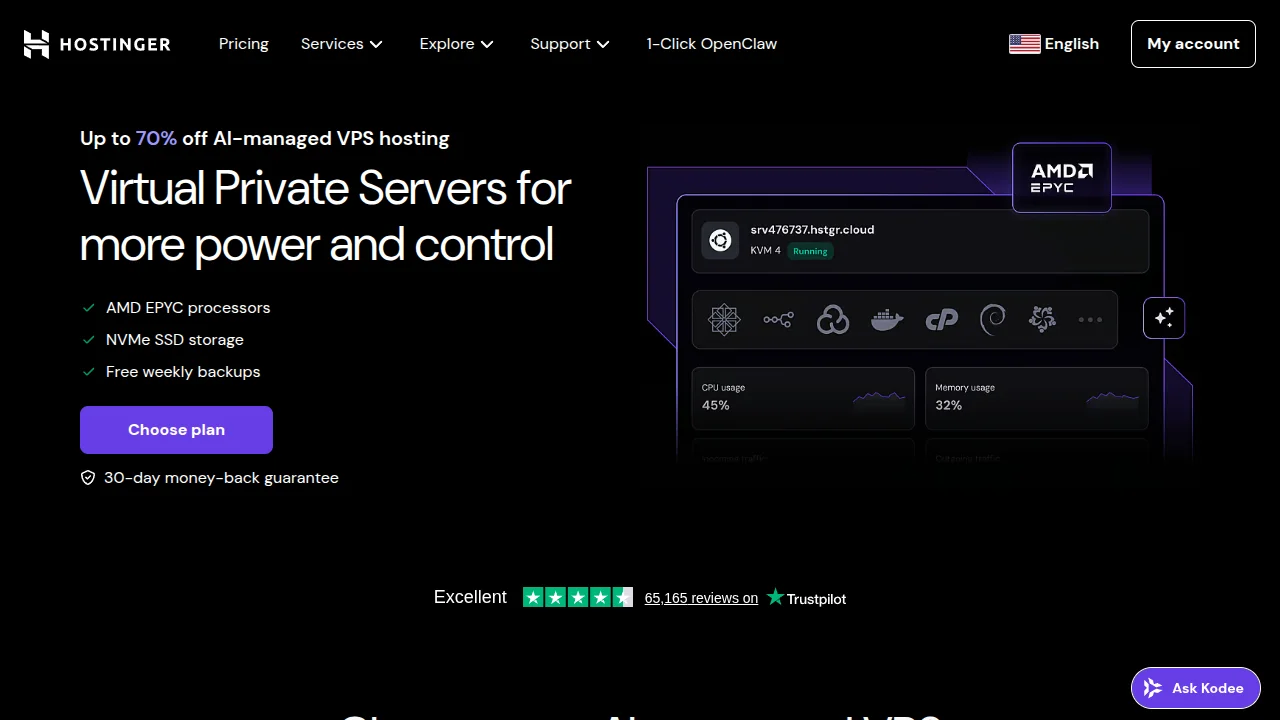Change language from English using the flag selector

point(1053,44)
